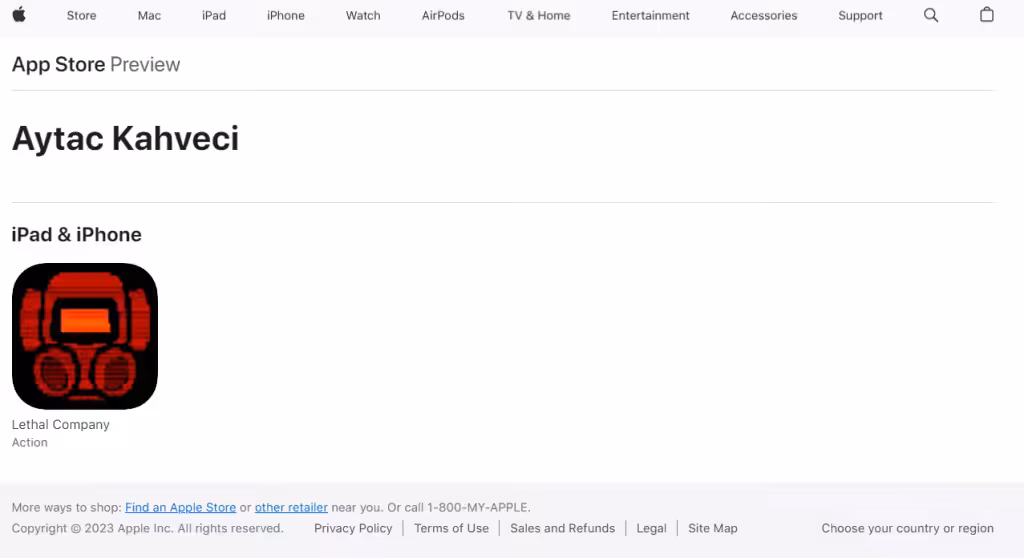This screenshot has height=558, width=1024.
Task: Click the Lethal Company app title
Action: [x=61, y=425]
